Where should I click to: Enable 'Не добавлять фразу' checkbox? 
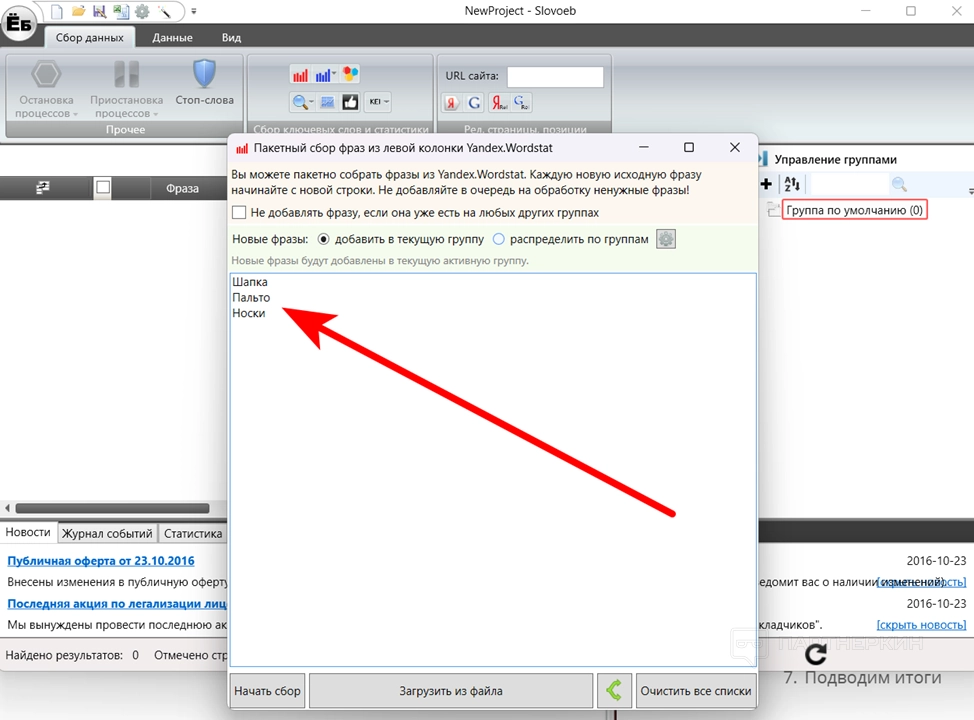[x=239, y=212]
